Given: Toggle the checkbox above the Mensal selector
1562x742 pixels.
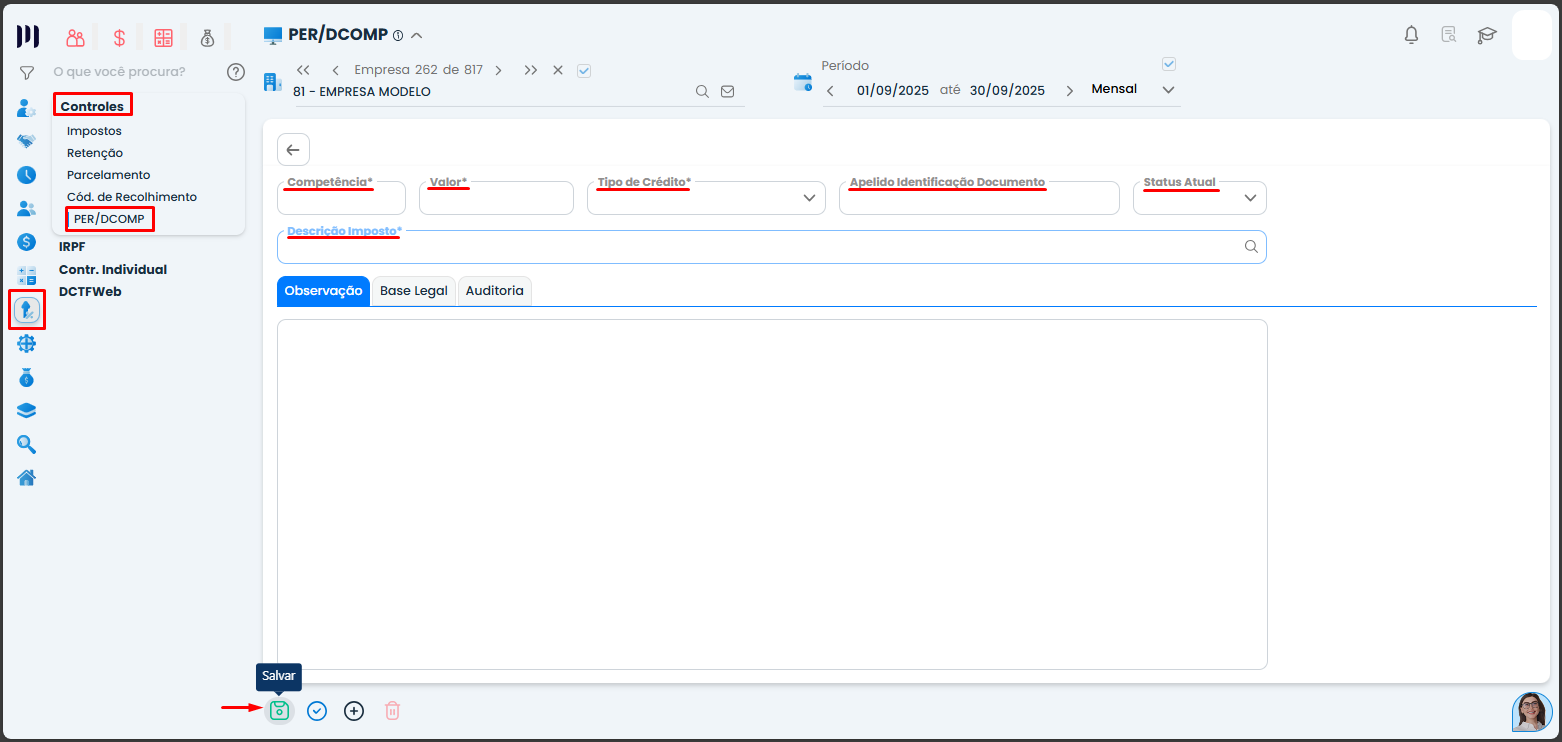Looking at the screenshot, I should 1168,64.
